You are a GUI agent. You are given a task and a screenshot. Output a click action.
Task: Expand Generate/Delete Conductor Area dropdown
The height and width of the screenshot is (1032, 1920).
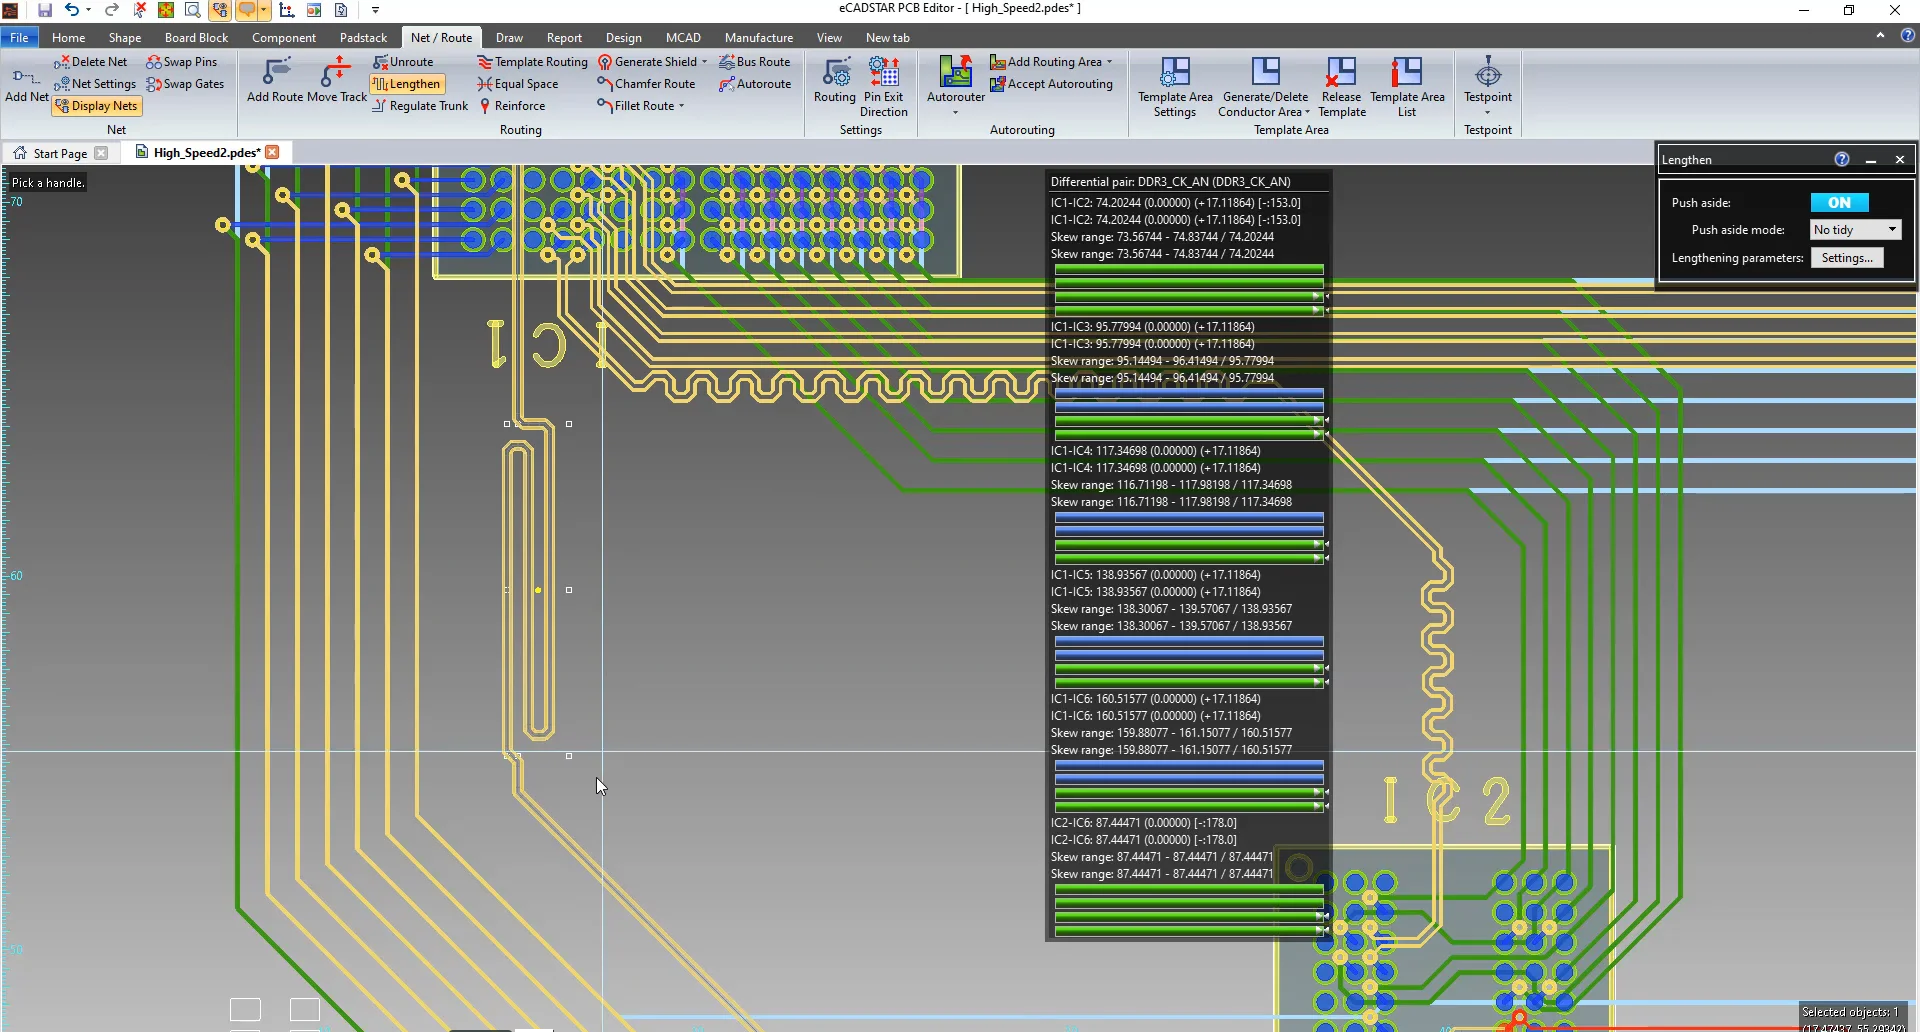pyautogui.click(x=1307, y=112)
